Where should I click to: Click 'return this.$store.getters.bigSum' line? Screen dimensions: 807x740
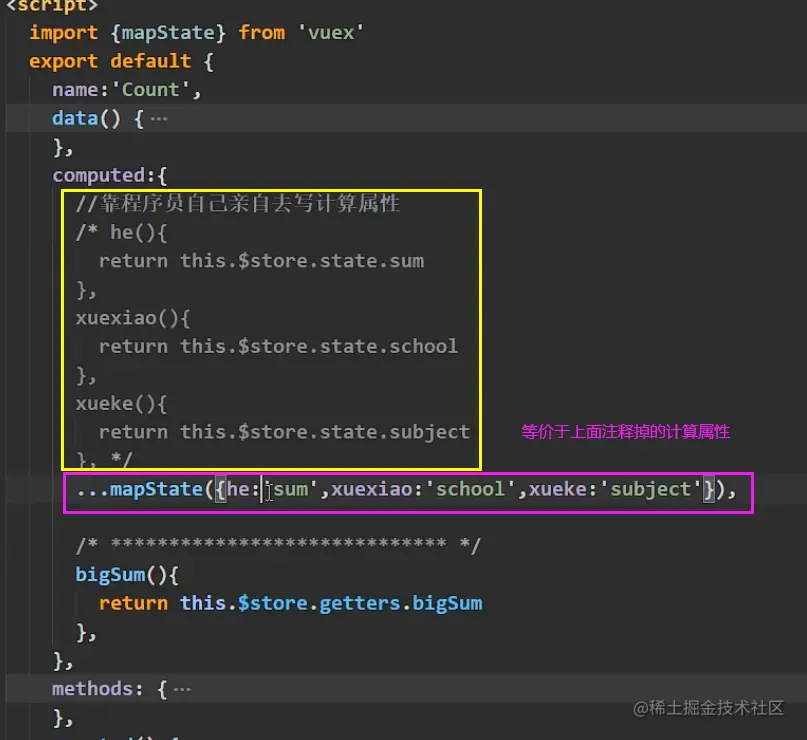[291, 604]
